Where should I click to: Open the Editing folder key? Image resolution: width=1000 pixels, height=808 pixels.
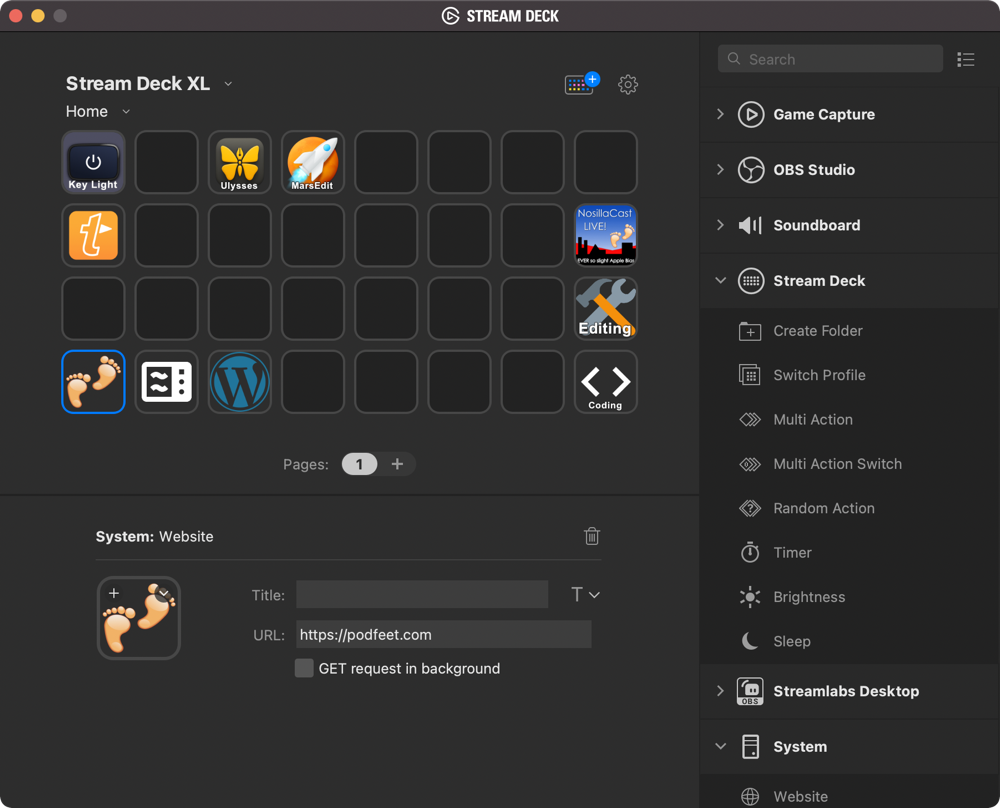(x=606, y=308)
